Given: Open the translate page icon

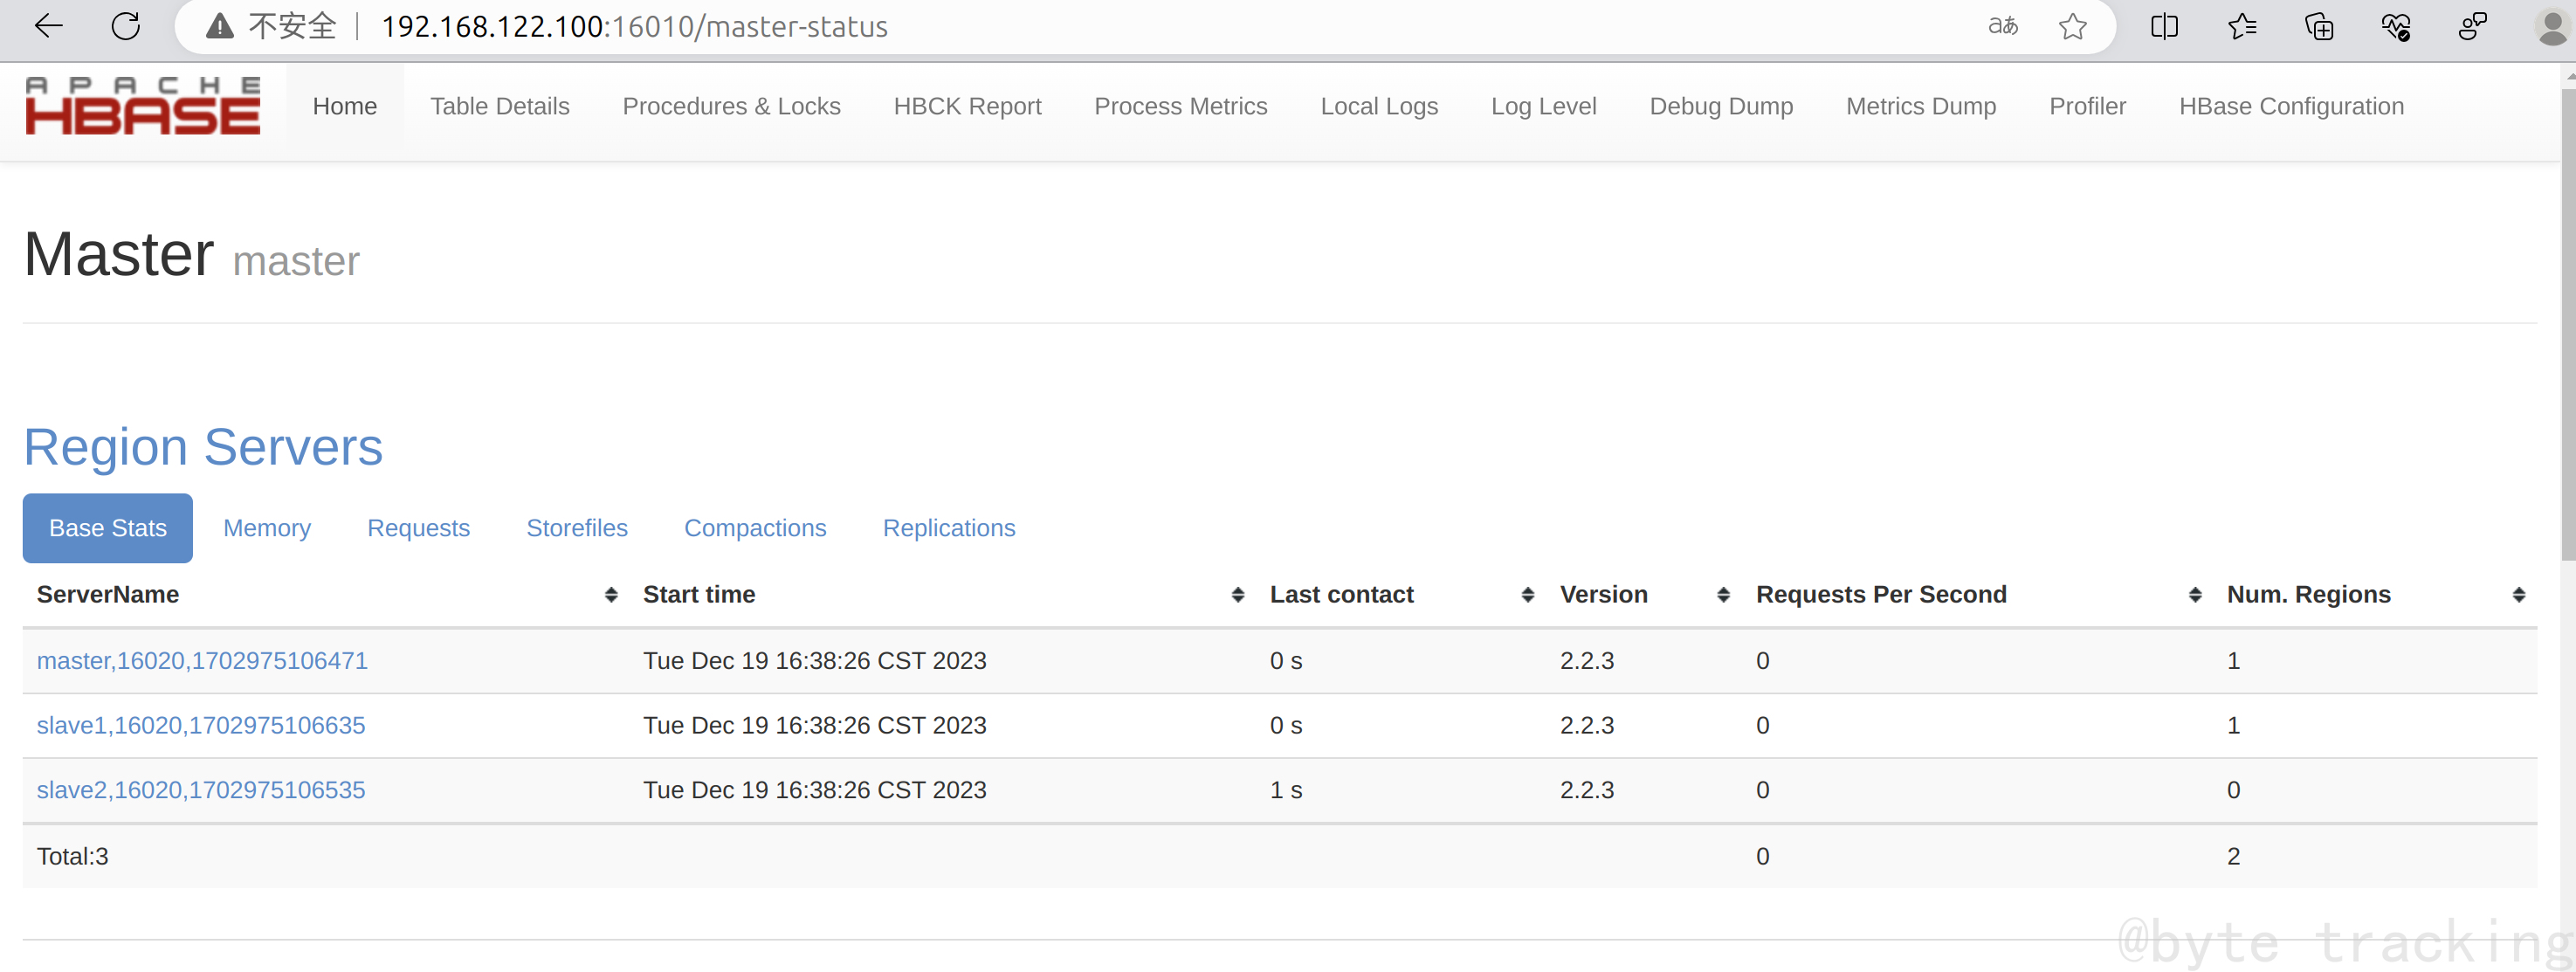Looking at the screenshot, I should click(2002, 26).
